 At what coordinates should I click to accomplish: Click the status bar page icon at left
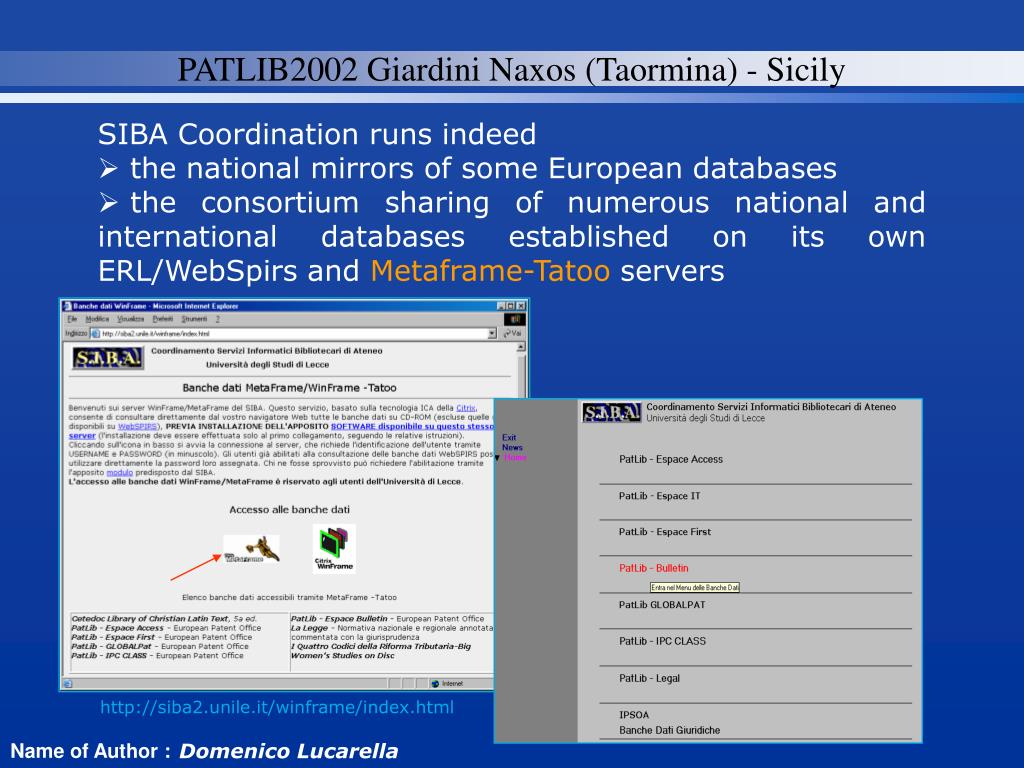[67, 684]
